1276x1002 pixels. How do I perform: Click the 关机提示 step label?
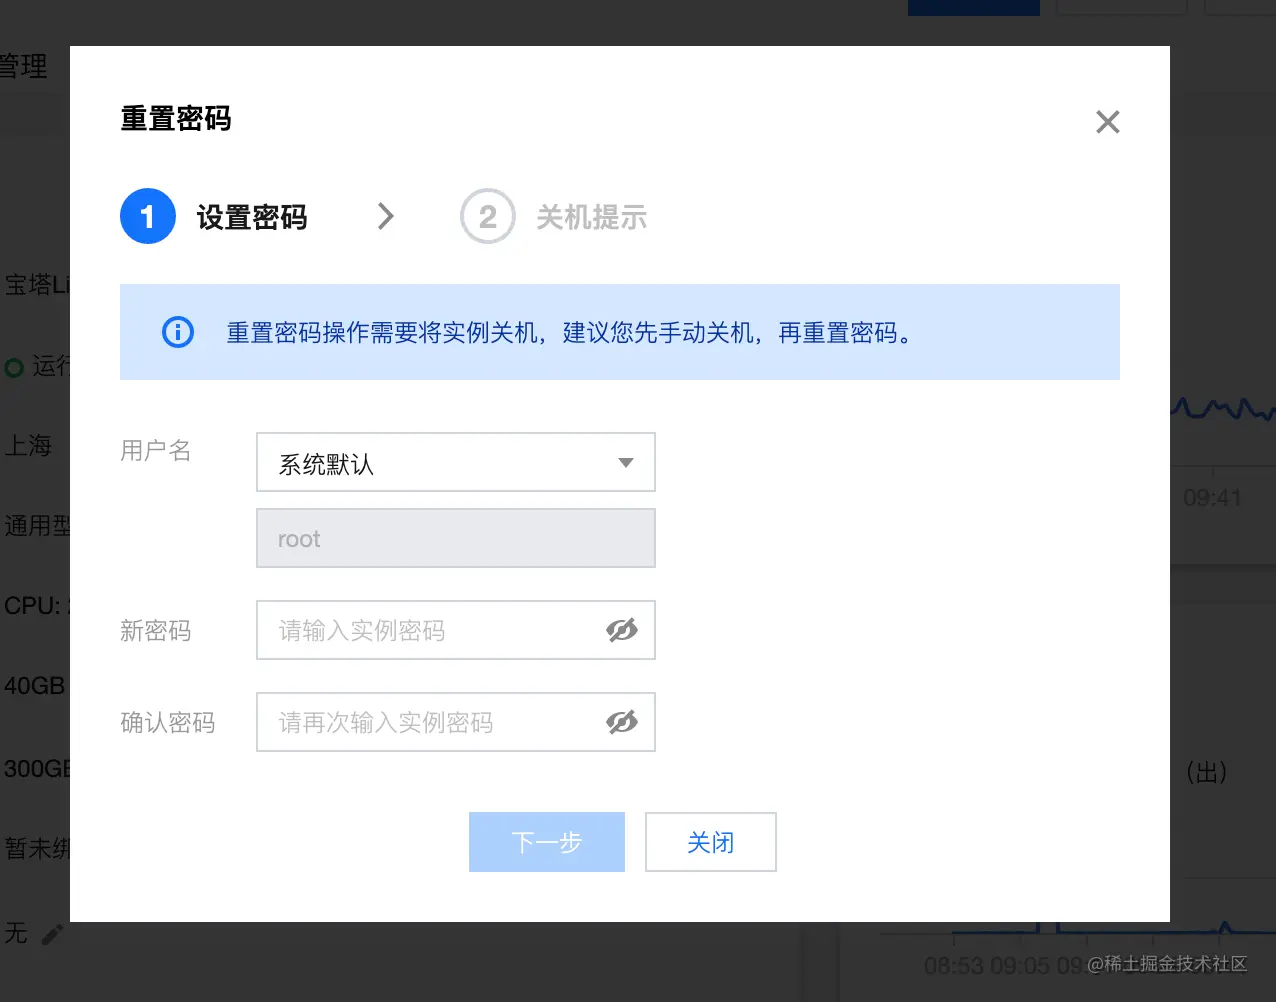pos(592,217)
